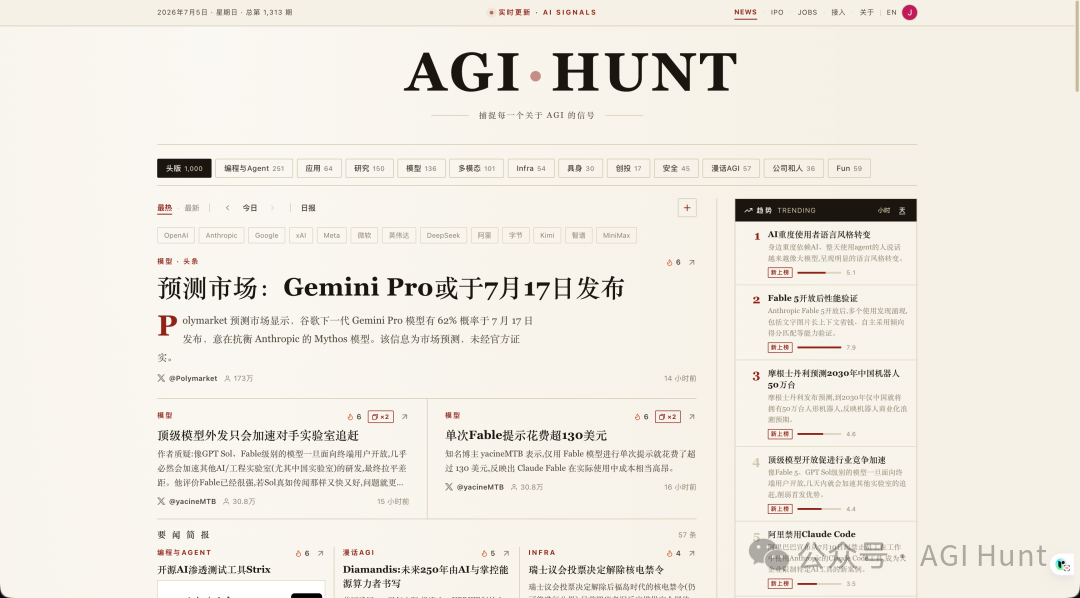Open external arrow on 瑞士议会 brief

pyautogui.click(x=692, y=553)
